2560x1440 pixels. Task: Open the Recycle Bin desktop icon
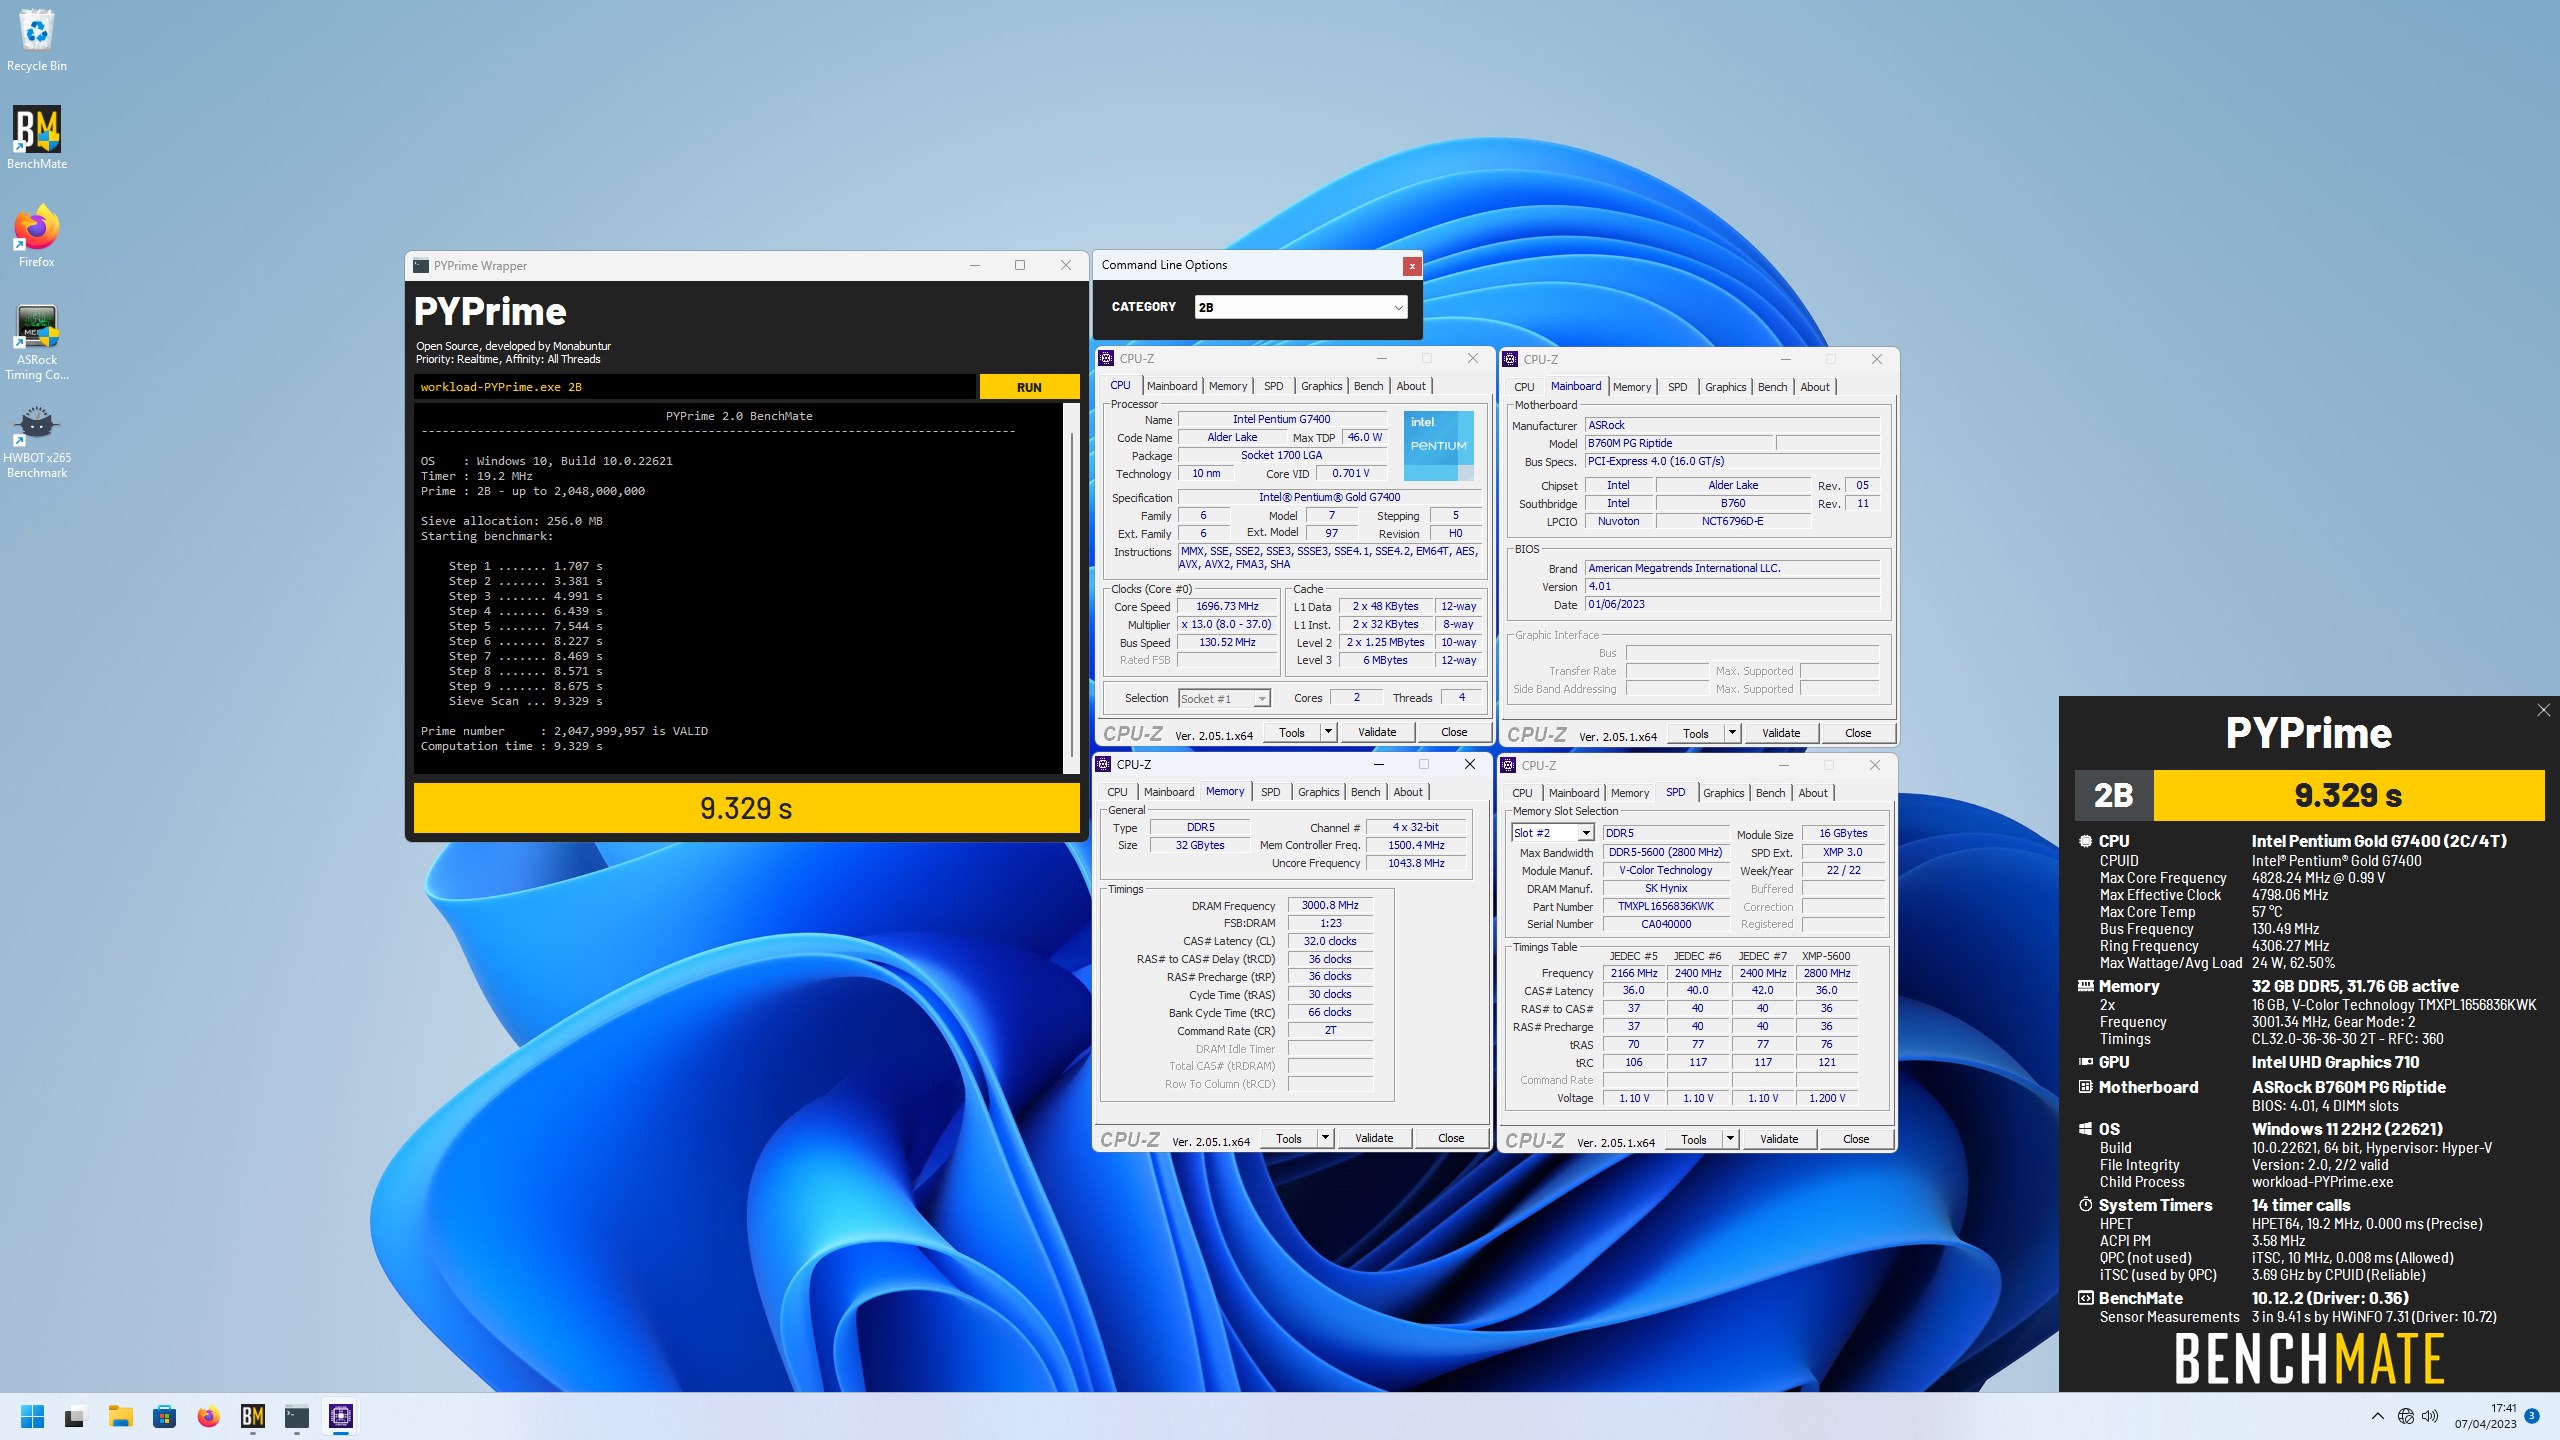(x=37, y=40)
